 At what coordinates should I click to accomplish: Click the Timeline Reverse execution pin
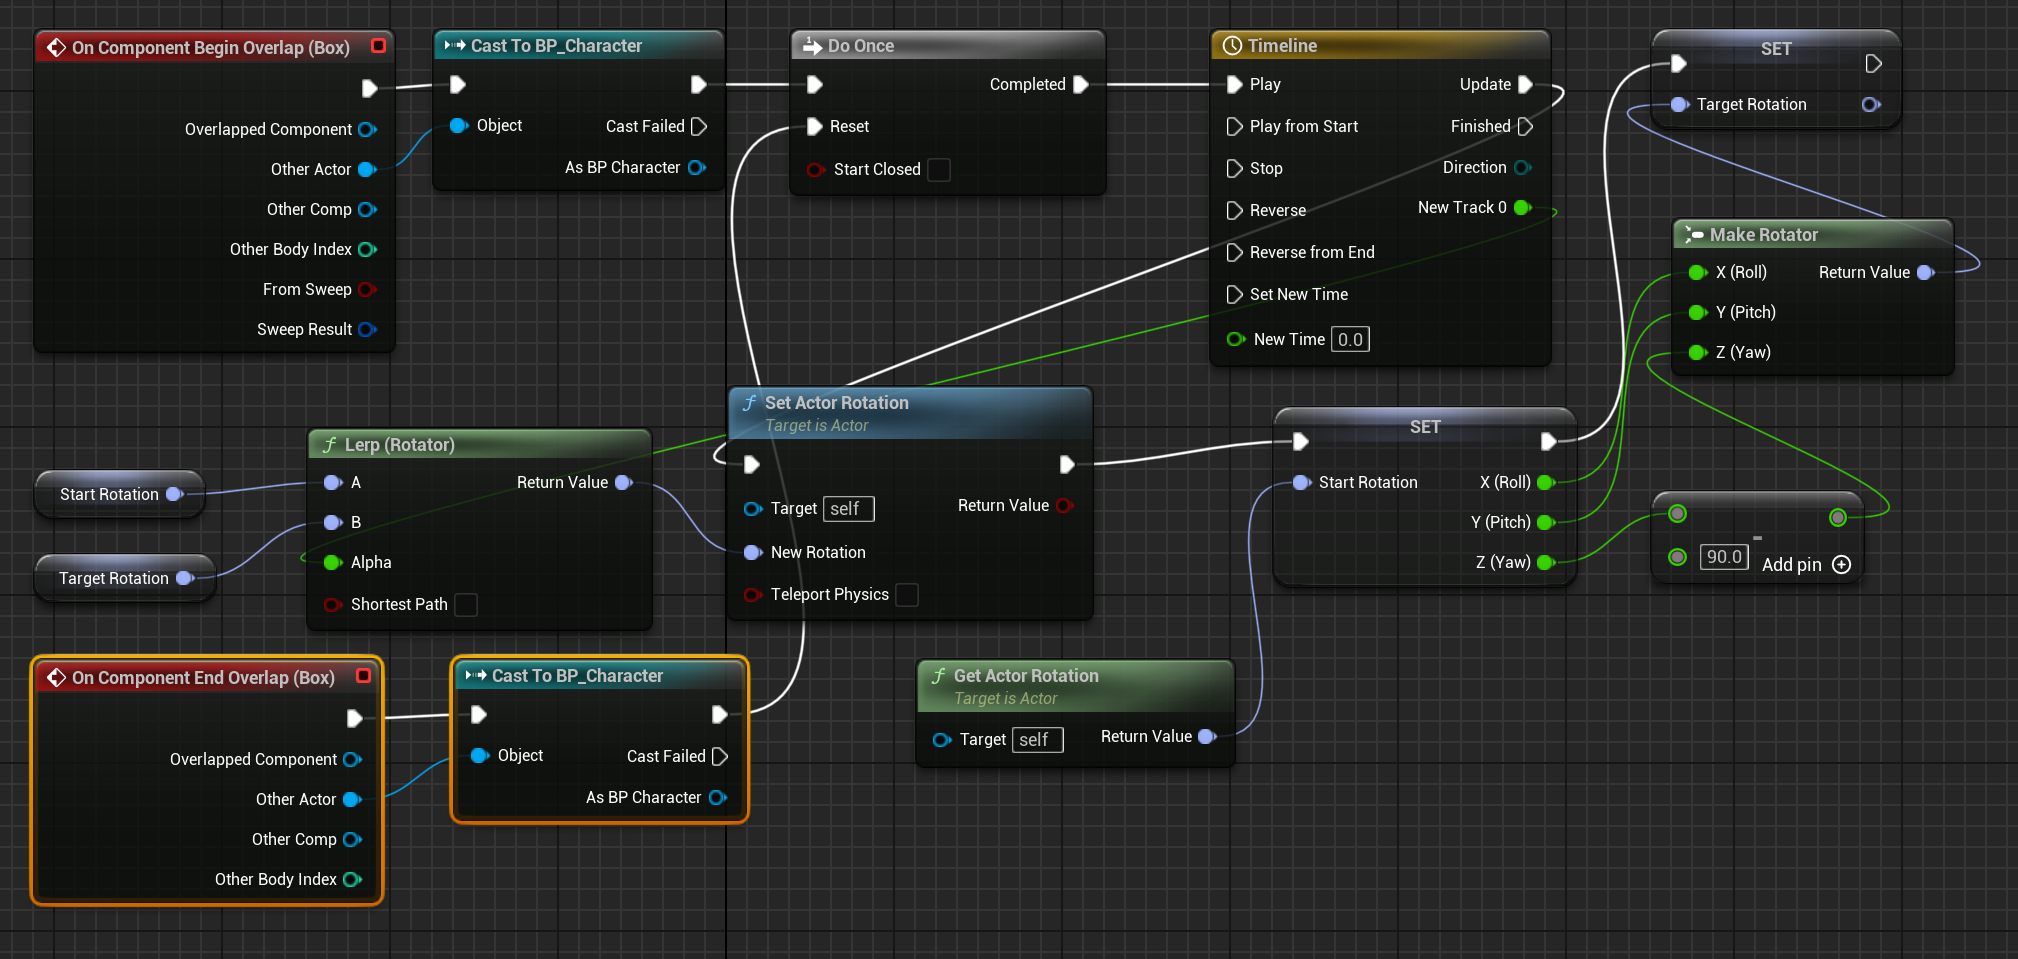(1234, 211)
